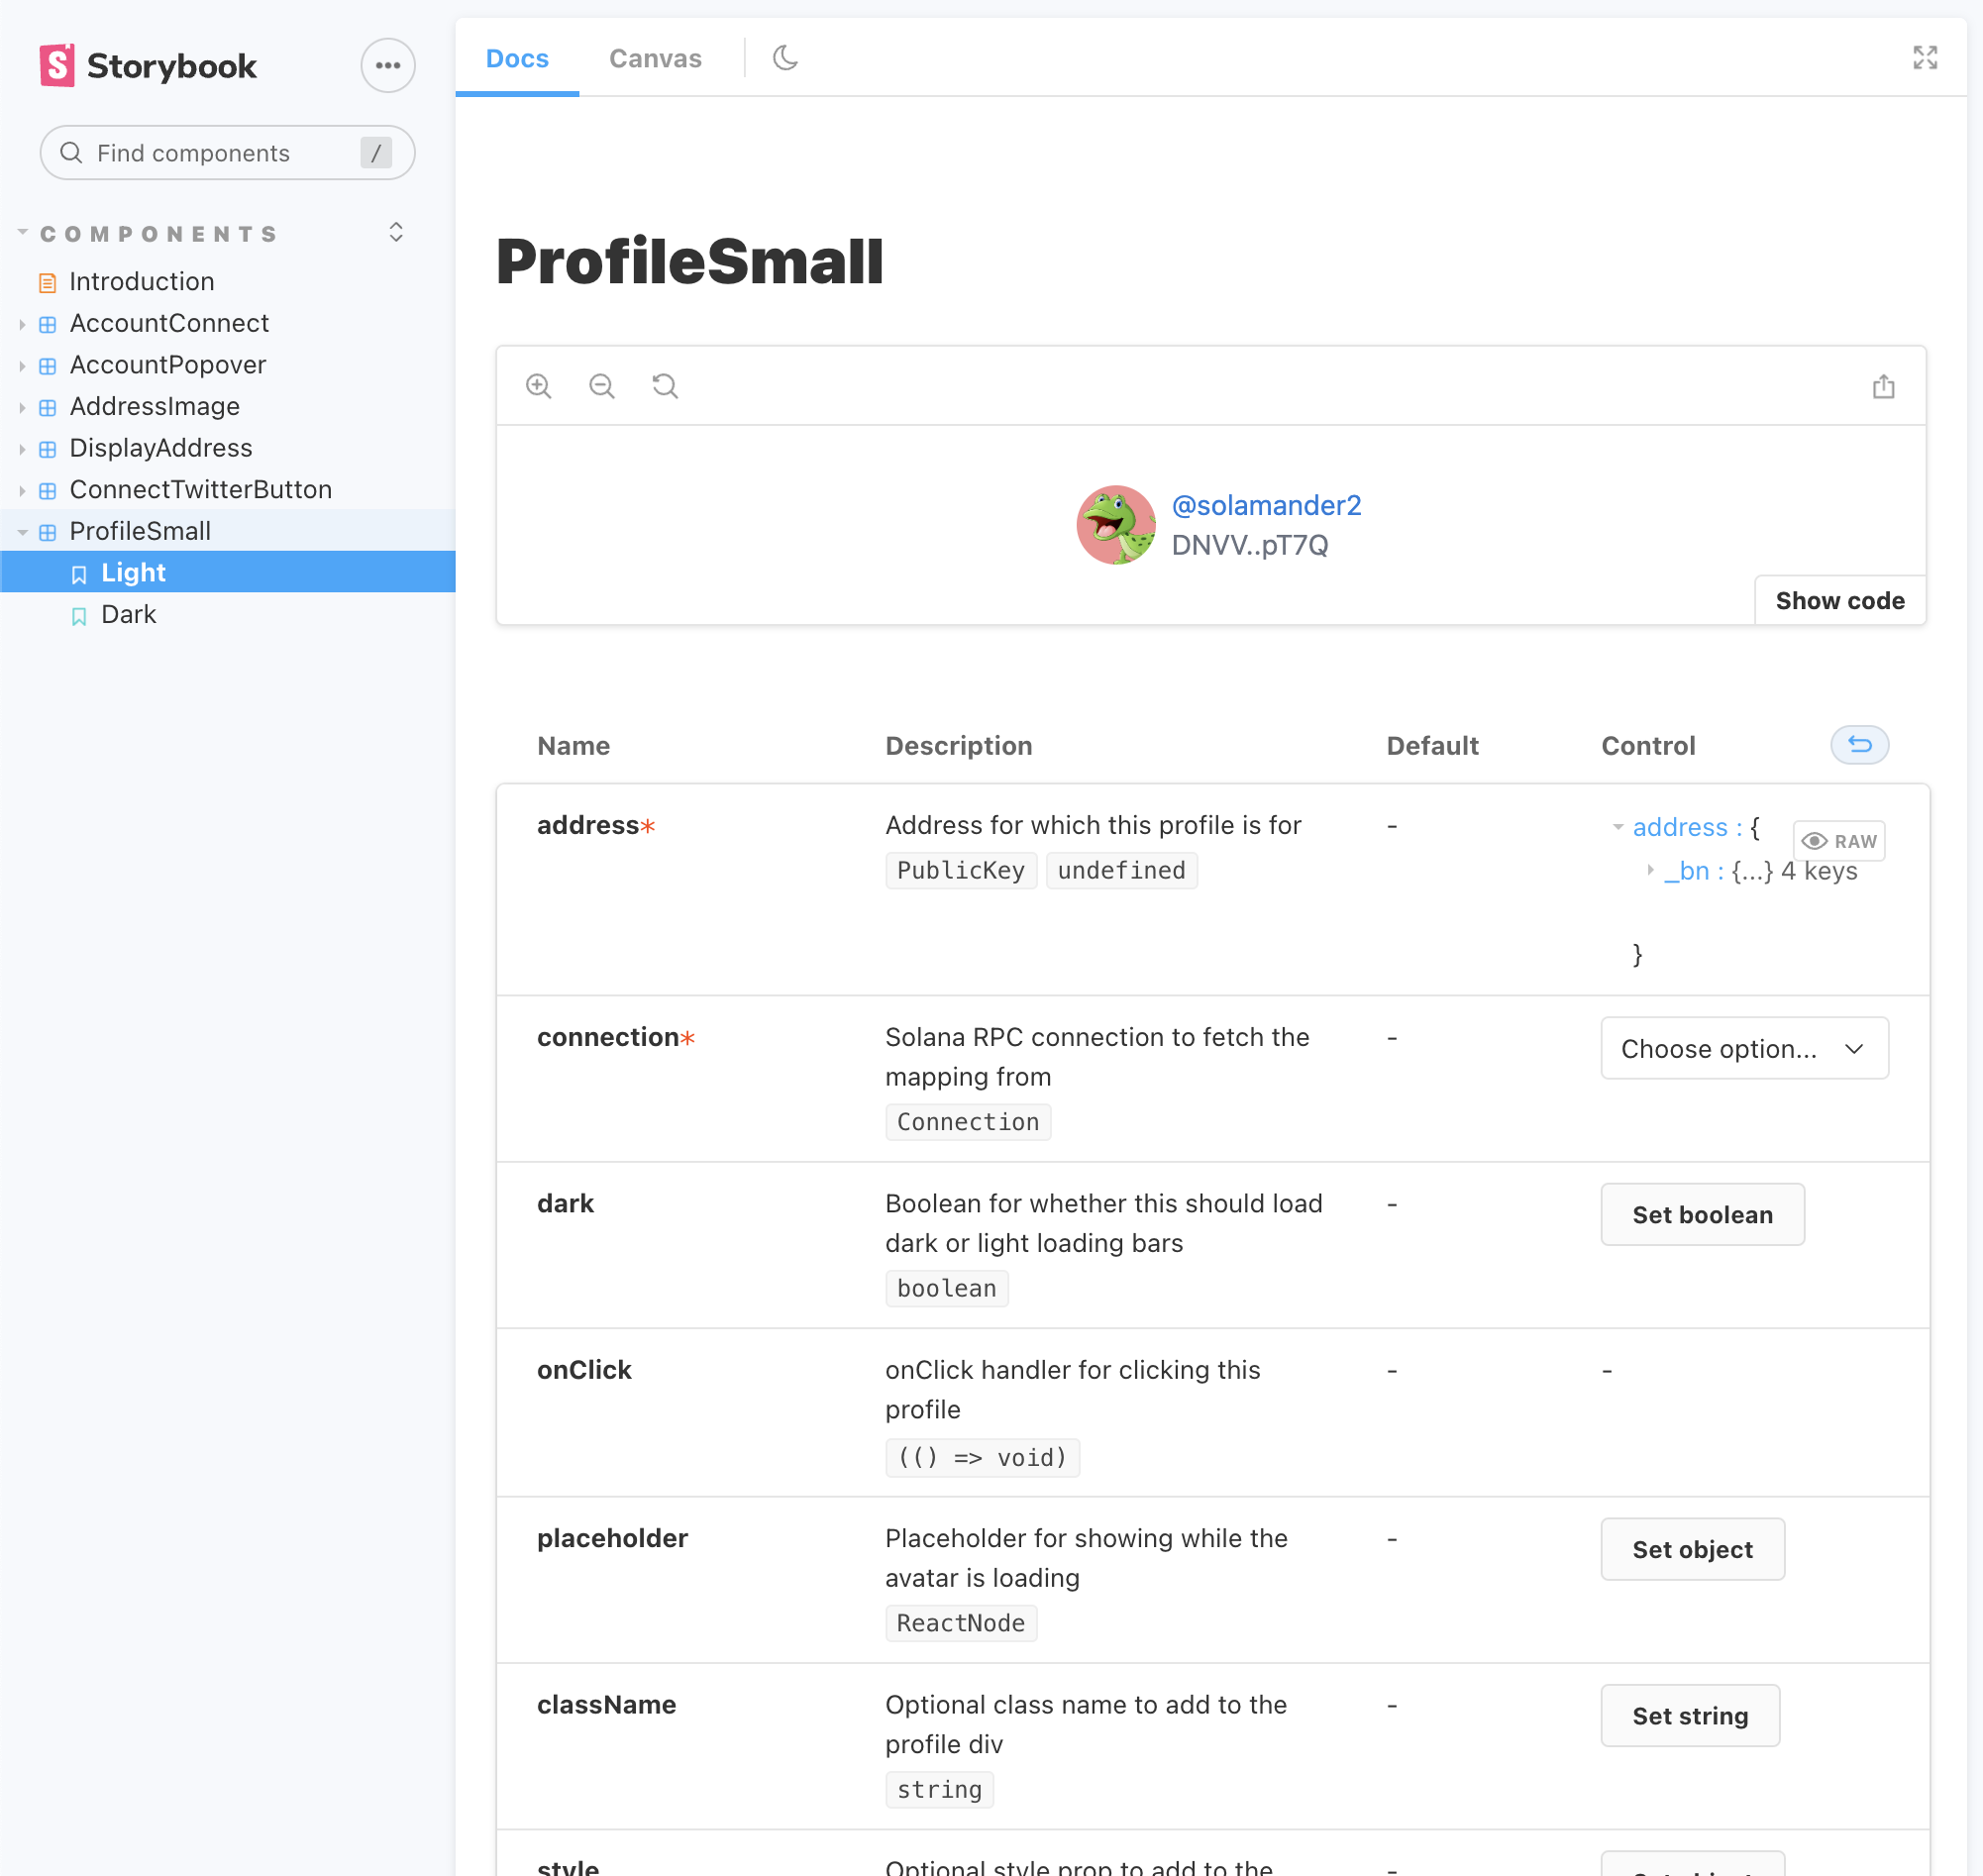Expand the AccountConnect tree item
Viewport: 1983px width, 1876px height.
coord(22,324)
